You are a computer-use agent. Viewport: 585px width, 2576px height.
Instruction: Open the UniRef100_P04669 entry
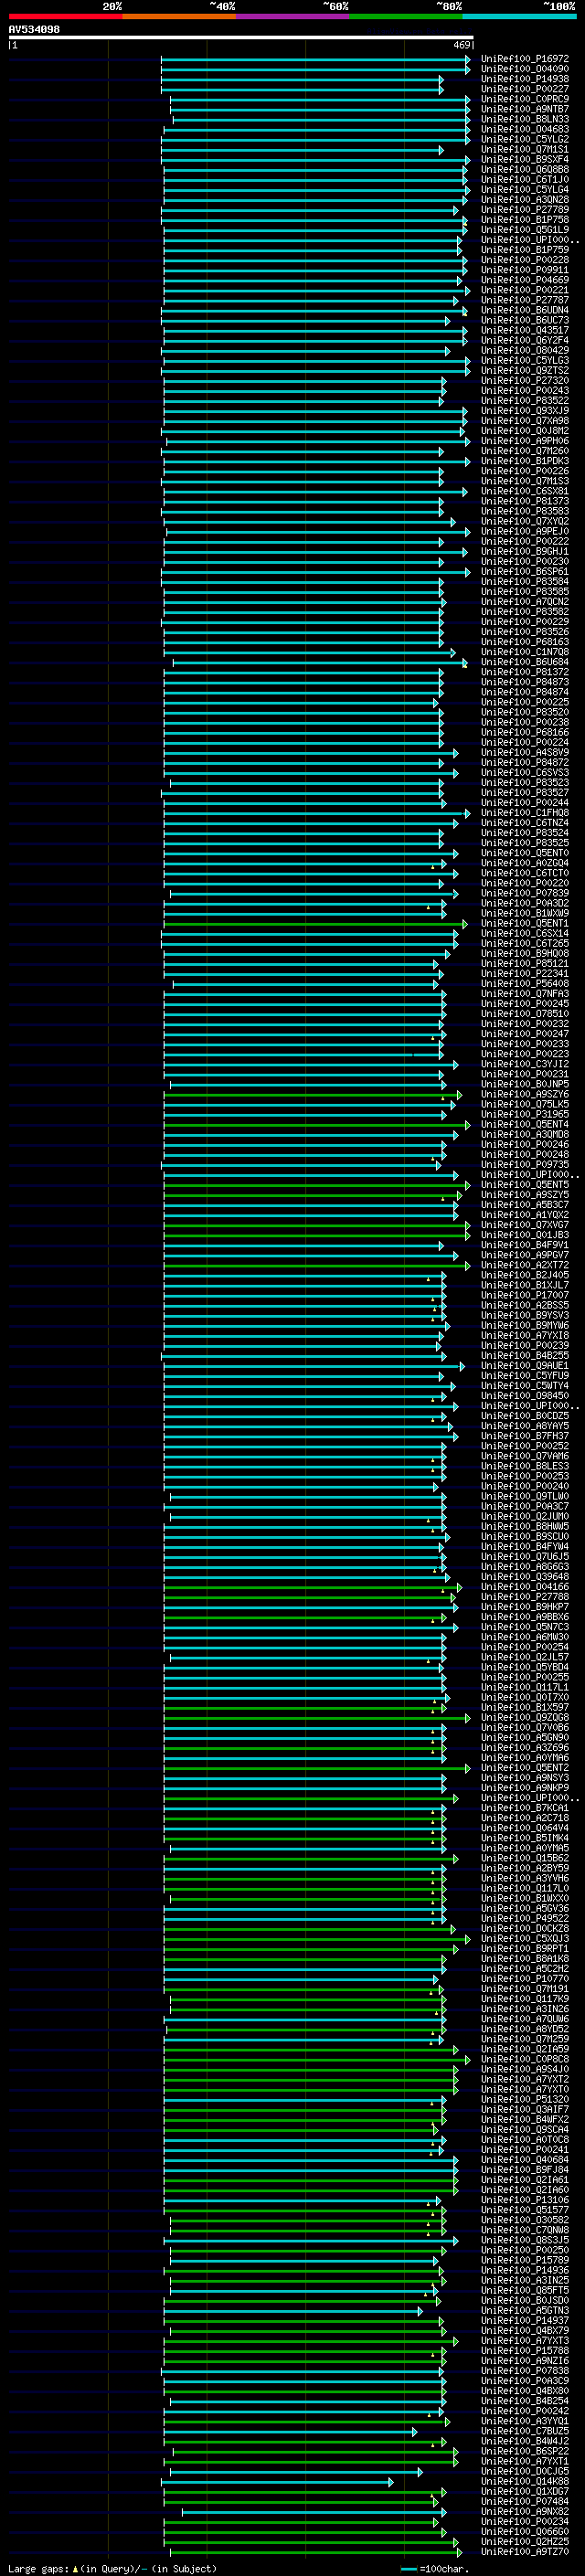[x=525, y=280]
